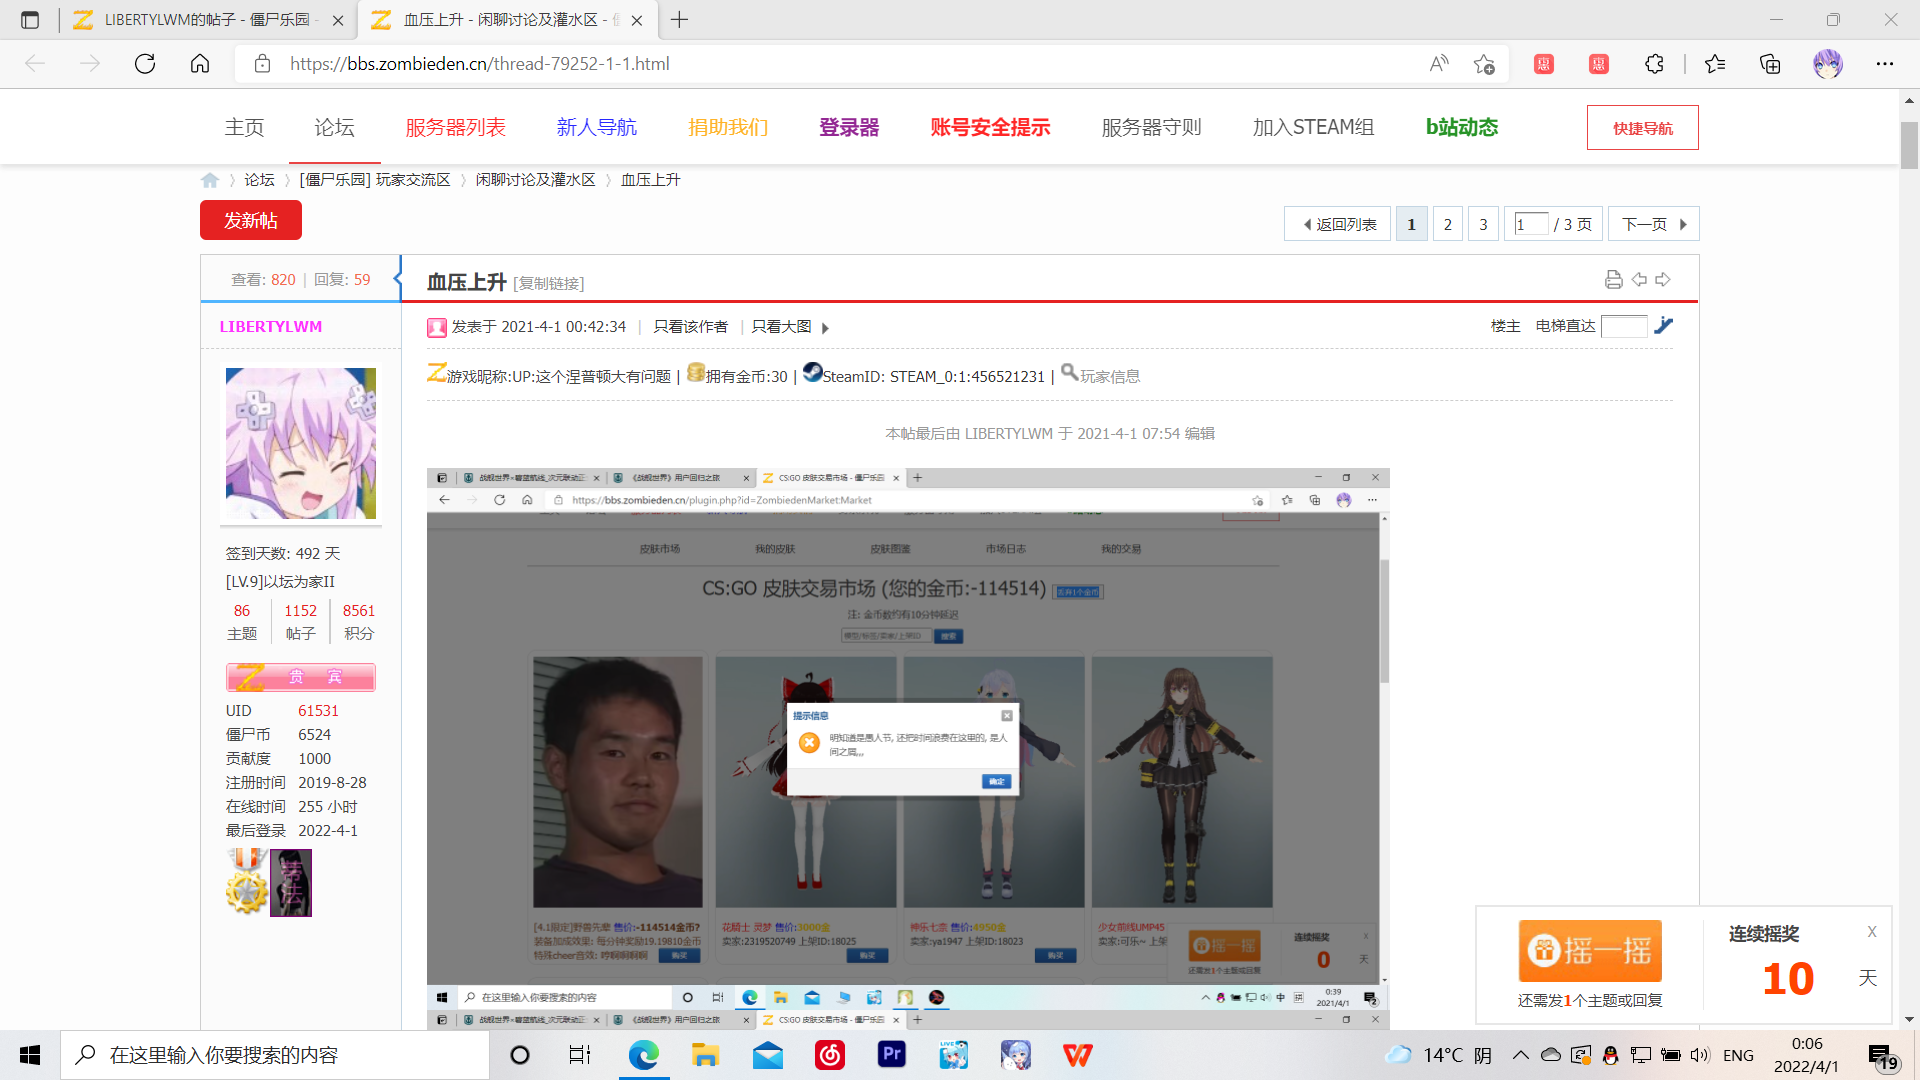
Task: Open a new browser tab
Action: (x=680, y=20)
